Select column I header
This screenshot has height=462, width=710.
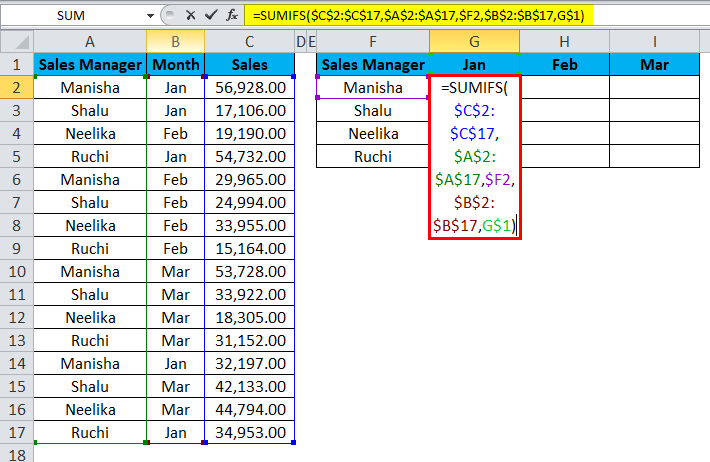pyautogui.click(x=654, y=42)
